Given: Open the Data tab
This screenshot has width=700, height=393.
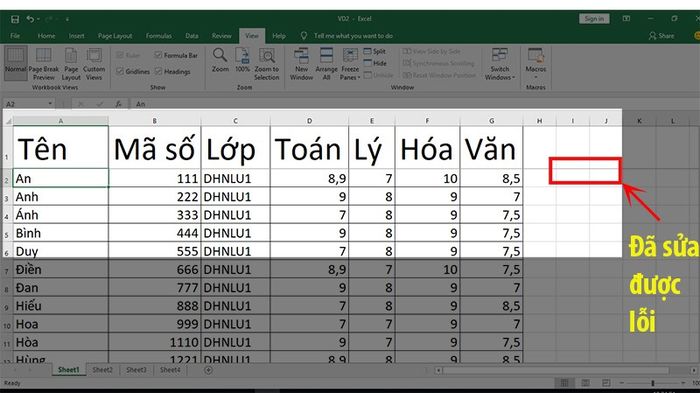Looking at the screenshot, I should pyautogui.click(x=192, y=36).
